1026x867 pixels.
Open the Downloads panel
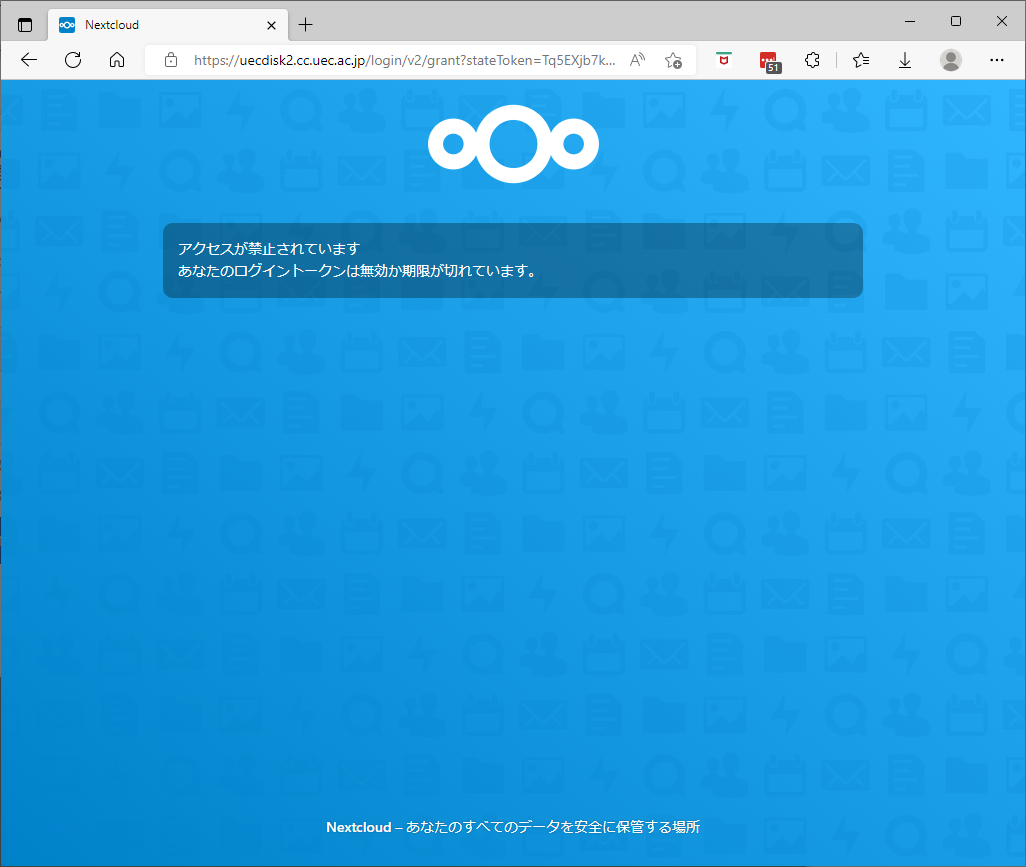905,60
